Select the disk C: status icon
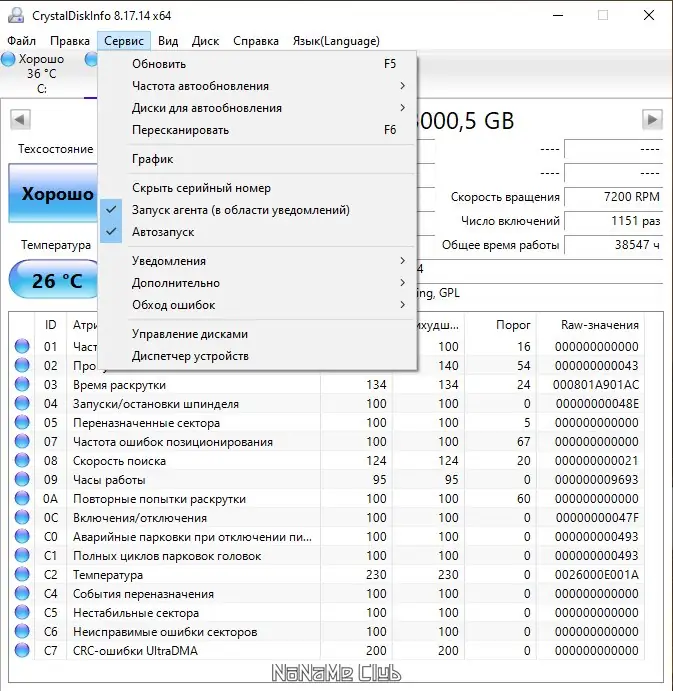673x691 pixels. pos(9,60)
